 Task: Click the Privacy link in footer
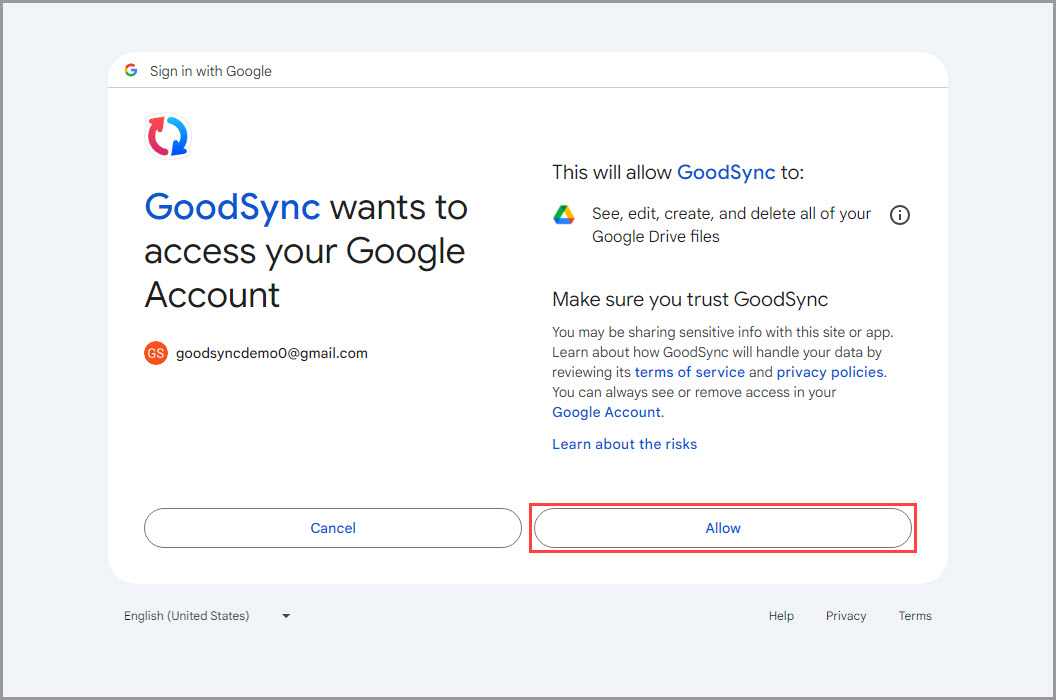point(846,616)
